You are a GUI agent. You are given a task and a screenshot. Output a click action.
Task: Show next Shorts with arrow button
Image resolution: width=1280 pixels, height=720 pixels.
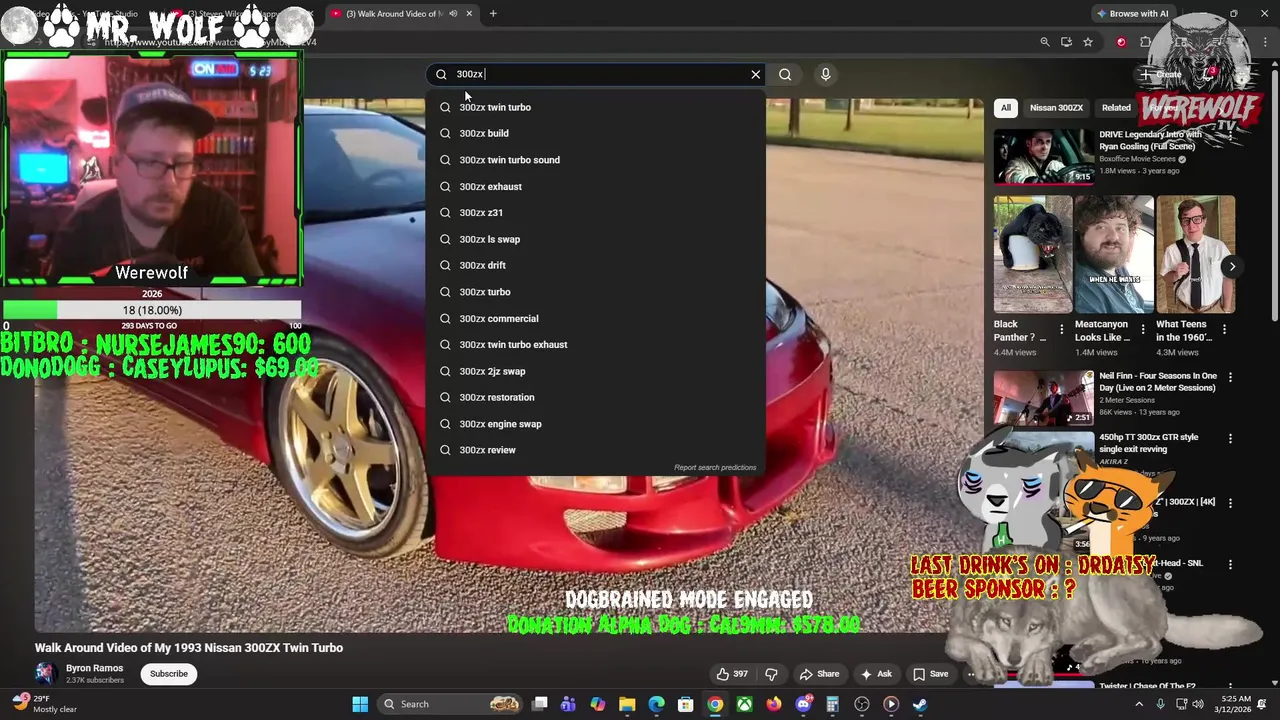[x=1232, y=266]
